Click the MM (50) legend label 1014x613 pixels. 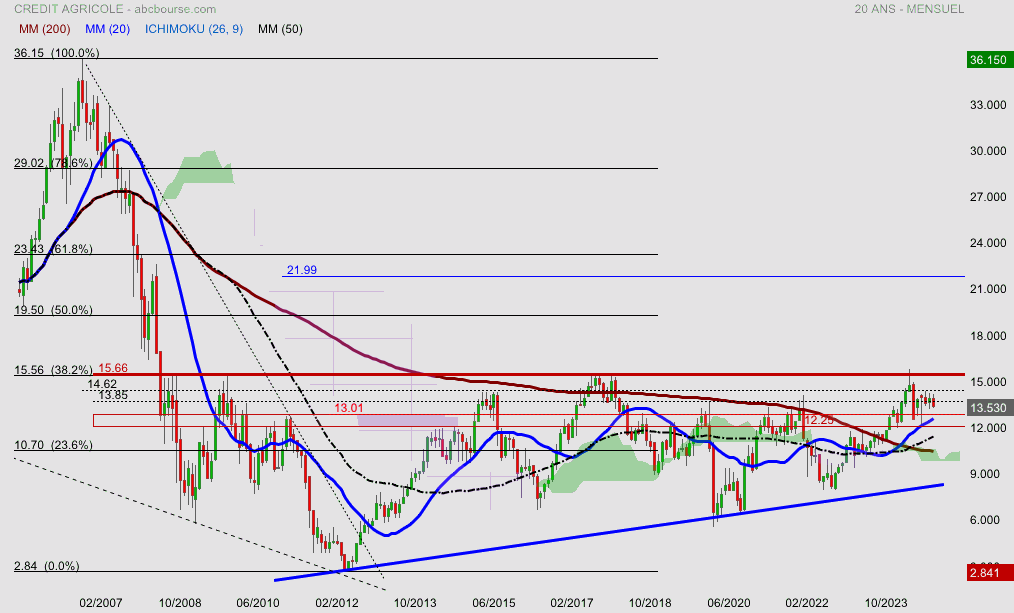pos(280,28)
